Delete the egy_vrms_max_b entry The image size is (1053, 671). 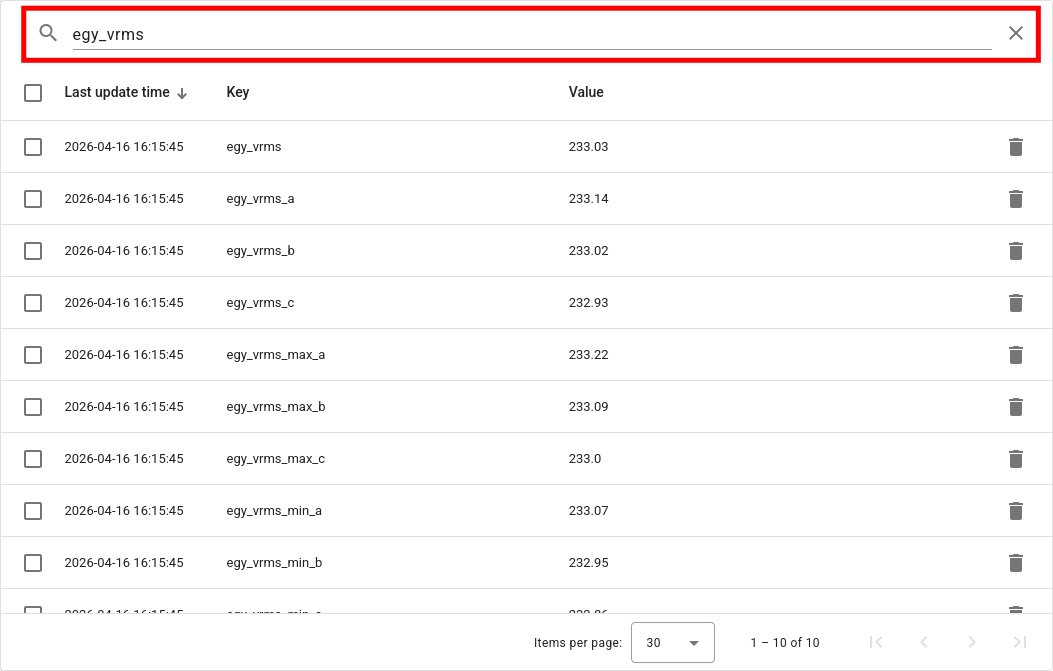click(x=1016, y=407)
